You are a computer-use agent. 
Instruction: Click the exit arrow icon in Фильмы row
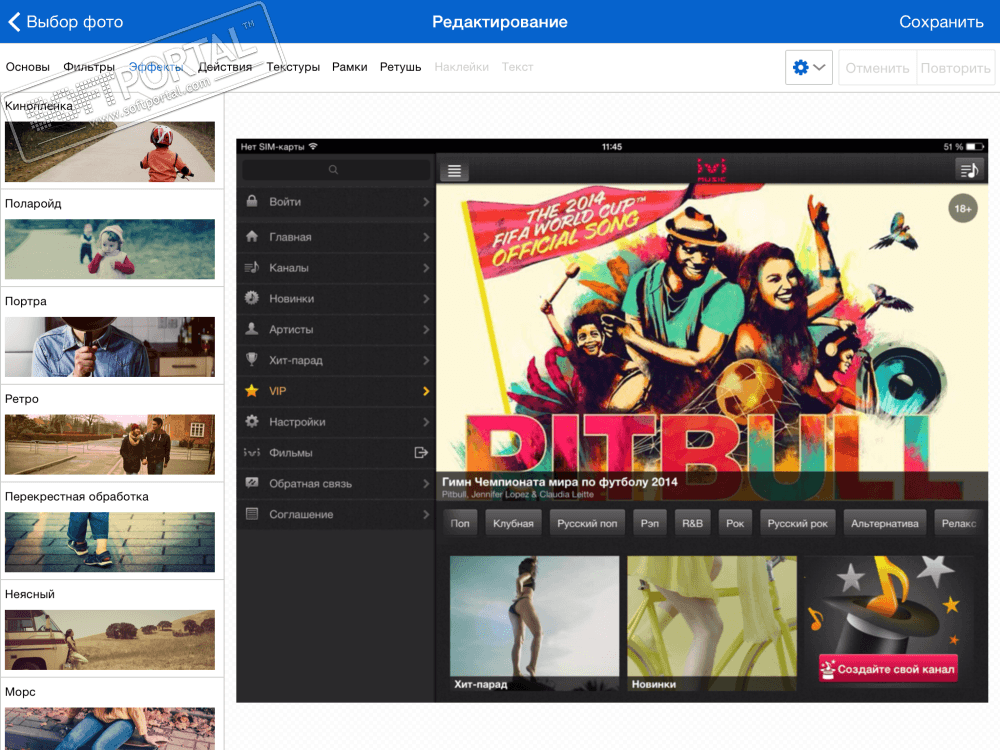coord(421,452)
